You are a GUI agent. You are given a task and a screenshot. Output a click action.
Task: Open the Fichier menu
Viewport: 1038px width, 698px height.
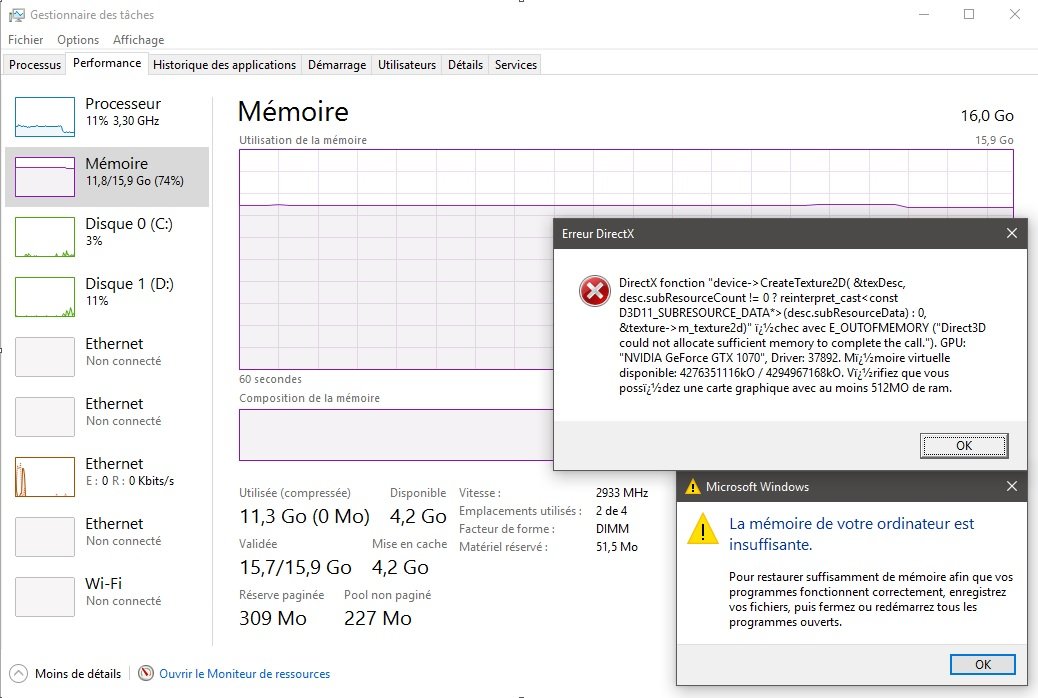[26, 40]
